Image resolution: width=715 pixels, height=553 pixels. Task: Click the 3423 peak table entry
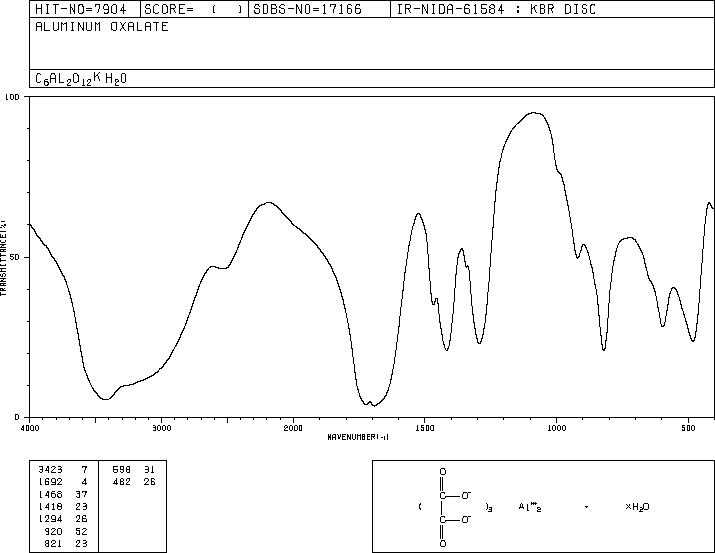(x=63, y=469)
